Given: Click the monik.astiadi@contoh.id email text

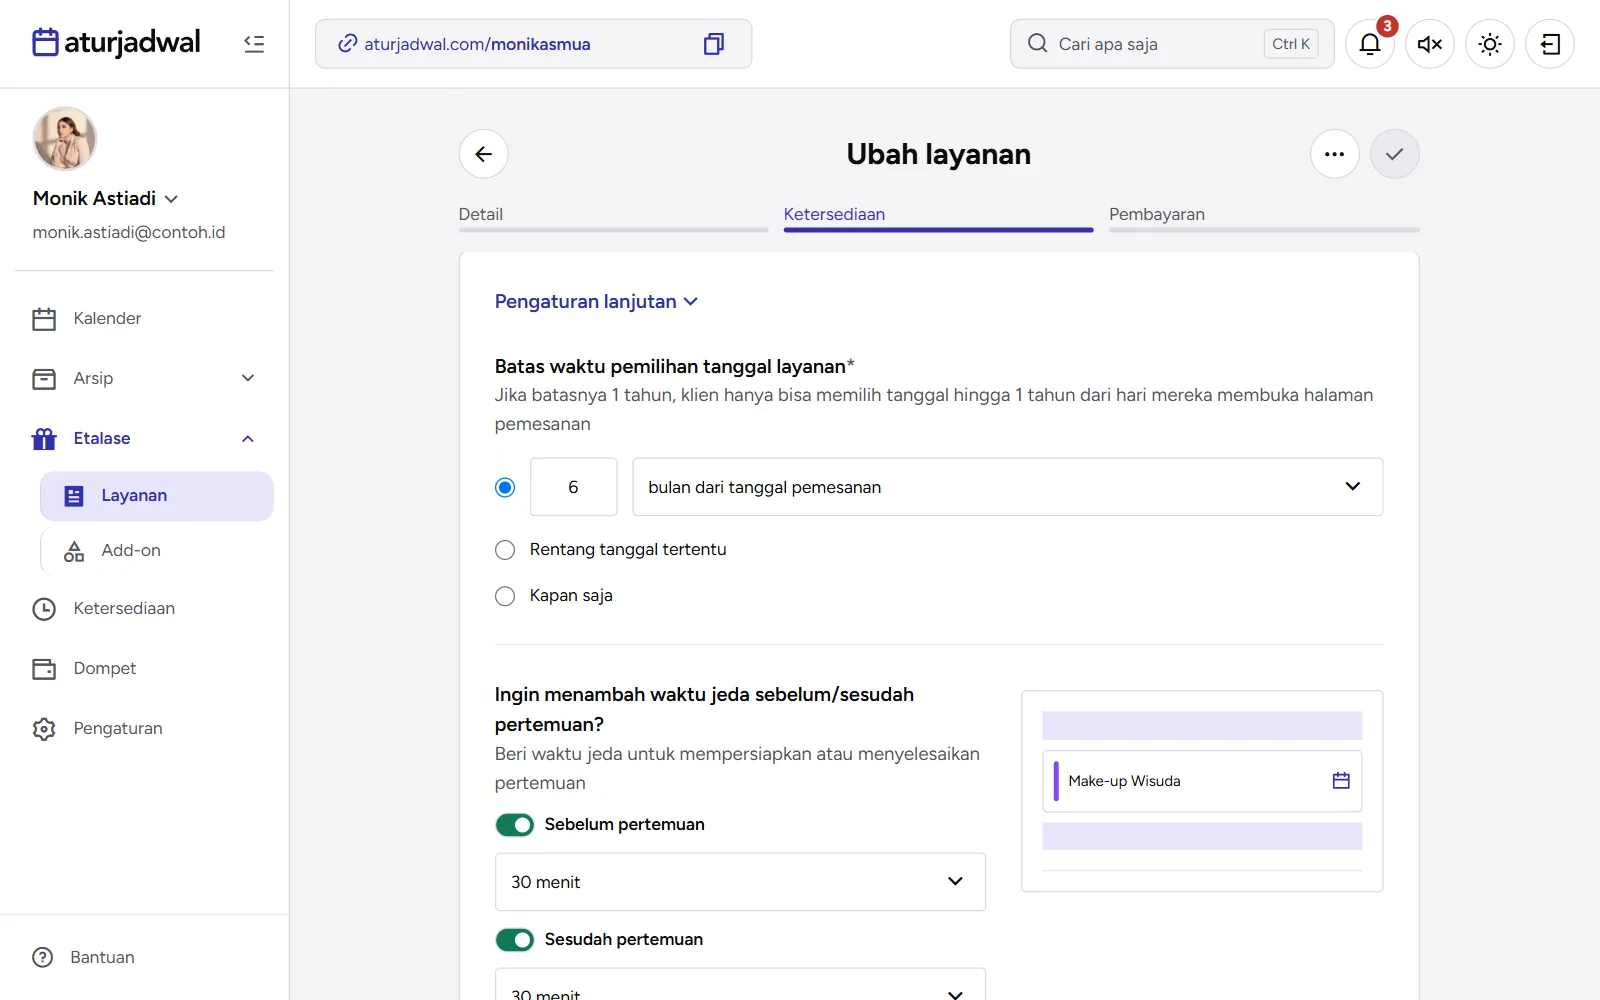Looking at the screenshot, I should tap(129, 232).
